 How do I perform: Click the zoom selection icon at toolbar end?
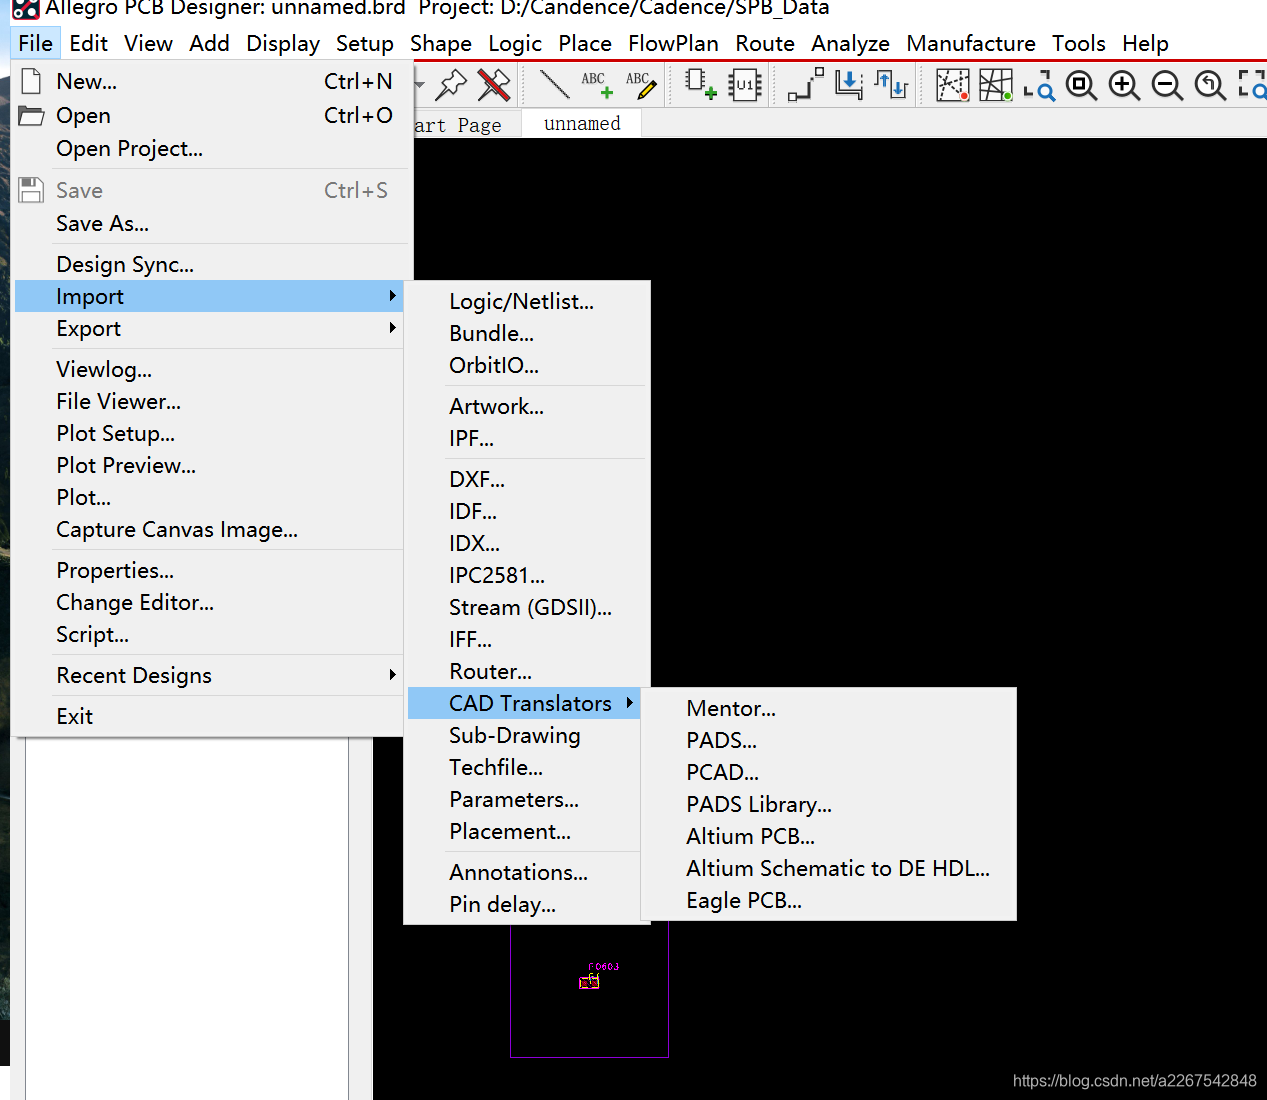(1252, 85)
